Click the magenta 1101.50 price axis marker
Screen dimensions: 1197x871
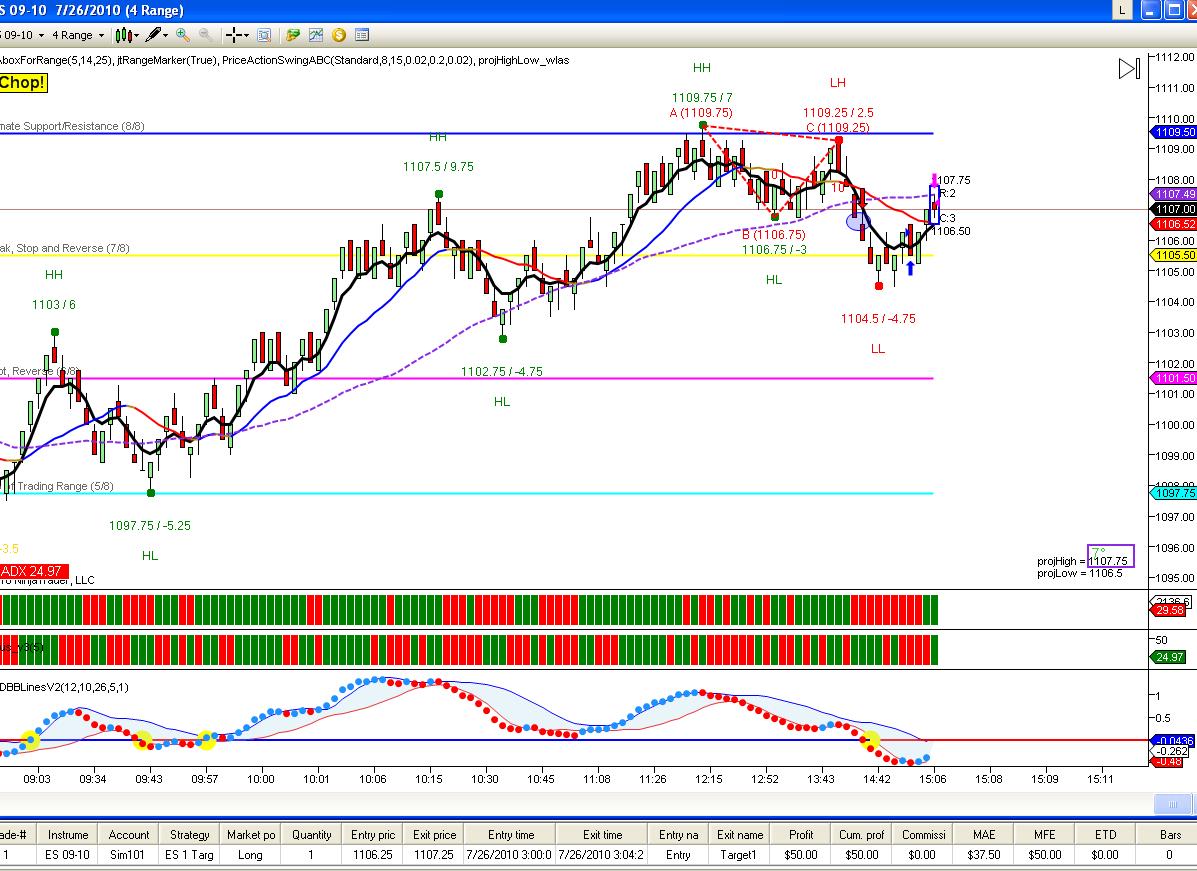coord(1173,378)
